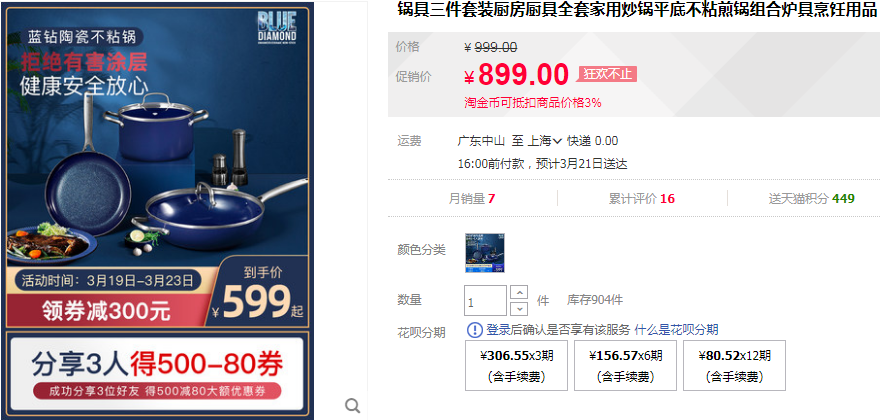Decrease quantity with the down arrow
Image resolution: width=880 pixels, height=420 pixels.
520,308
